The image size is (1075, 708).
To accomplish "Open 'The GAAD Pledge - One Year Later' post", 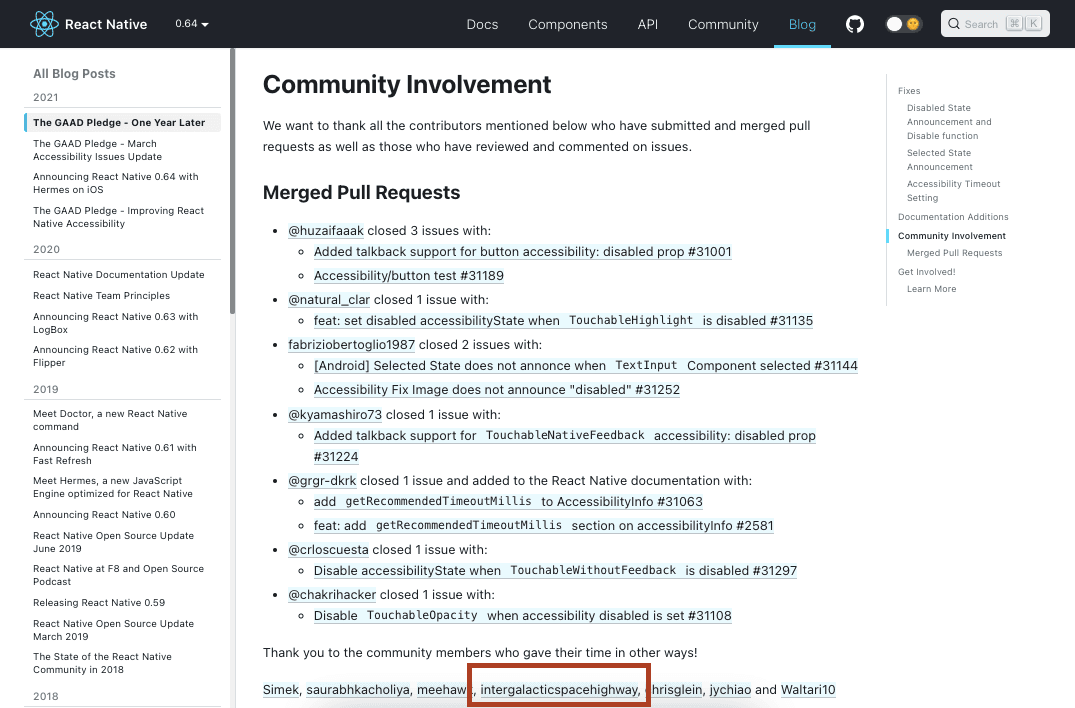I will point(119,123).
